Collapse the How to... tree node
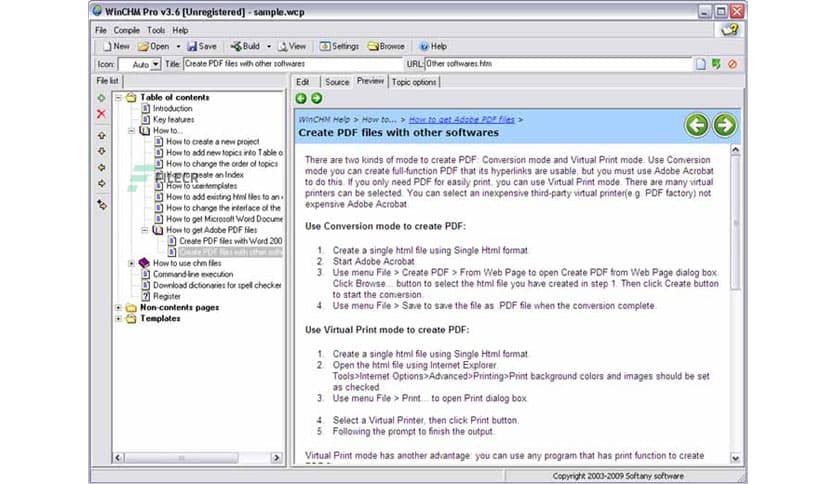The width and height of the screenshot is (836, 484). (x=132, y=131)
